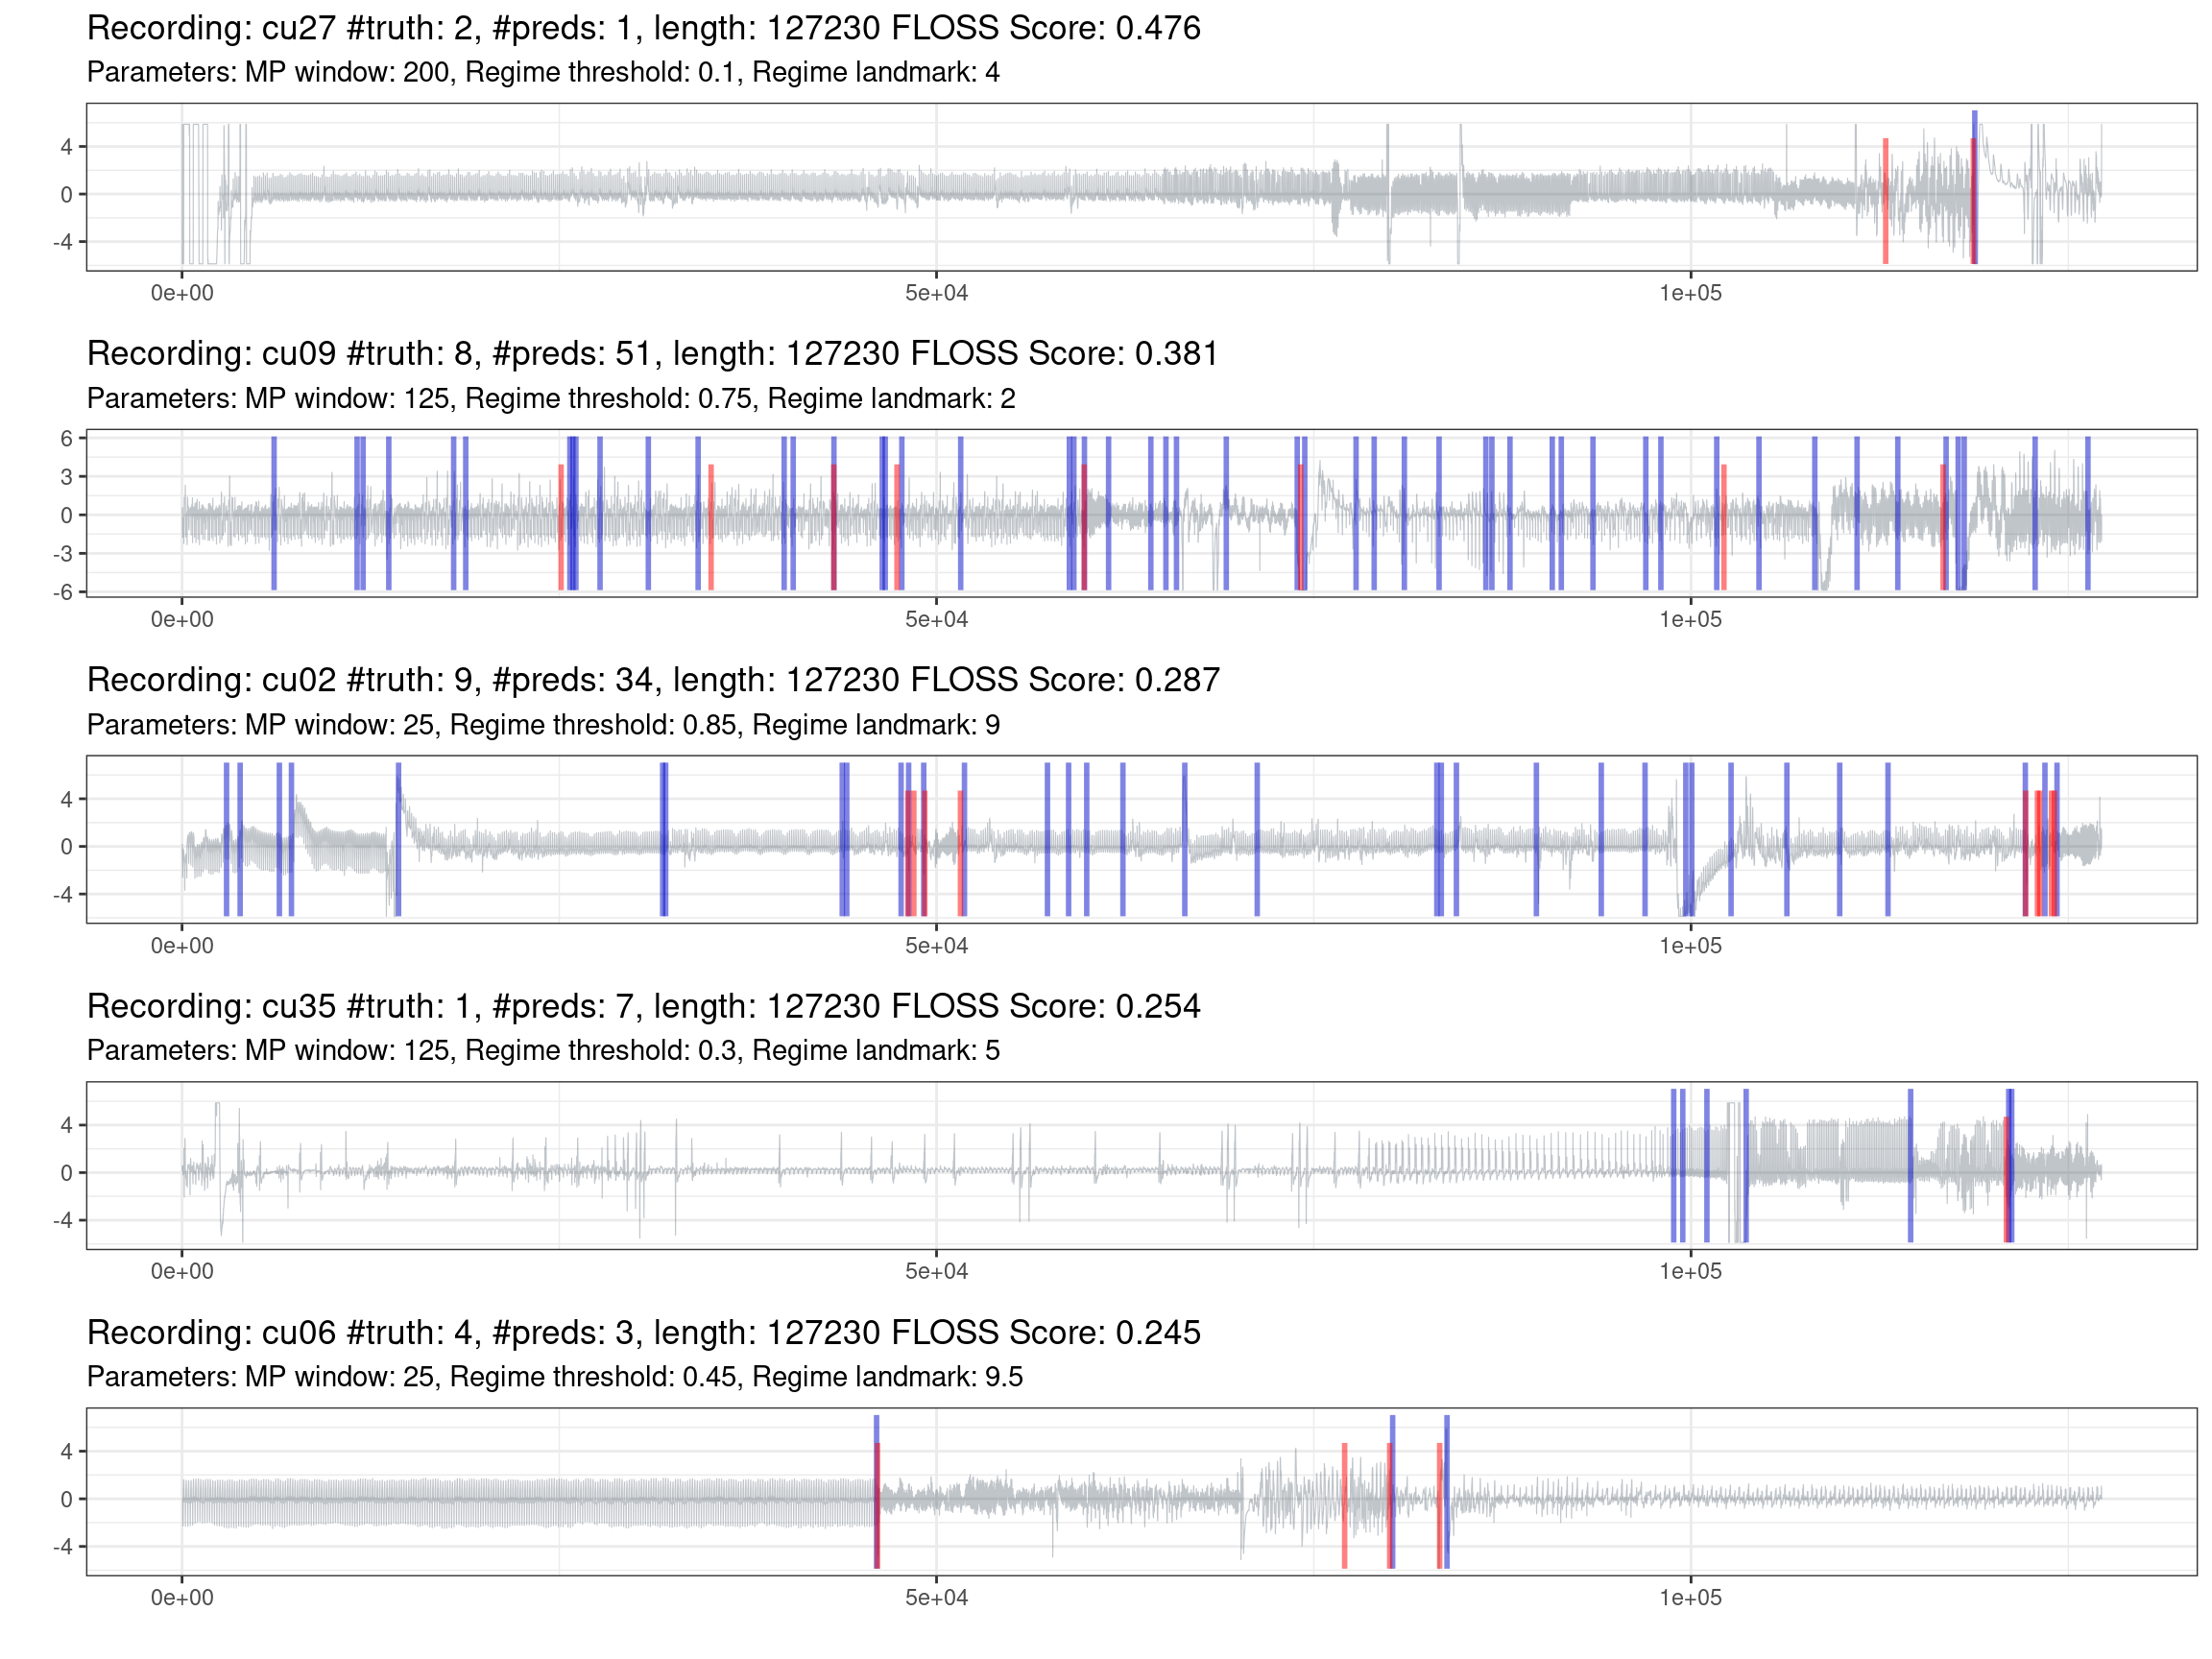Click the lone red truth marker in cu27 plot
This screenshot has width=2212, height=1659.
[1885, 201]
